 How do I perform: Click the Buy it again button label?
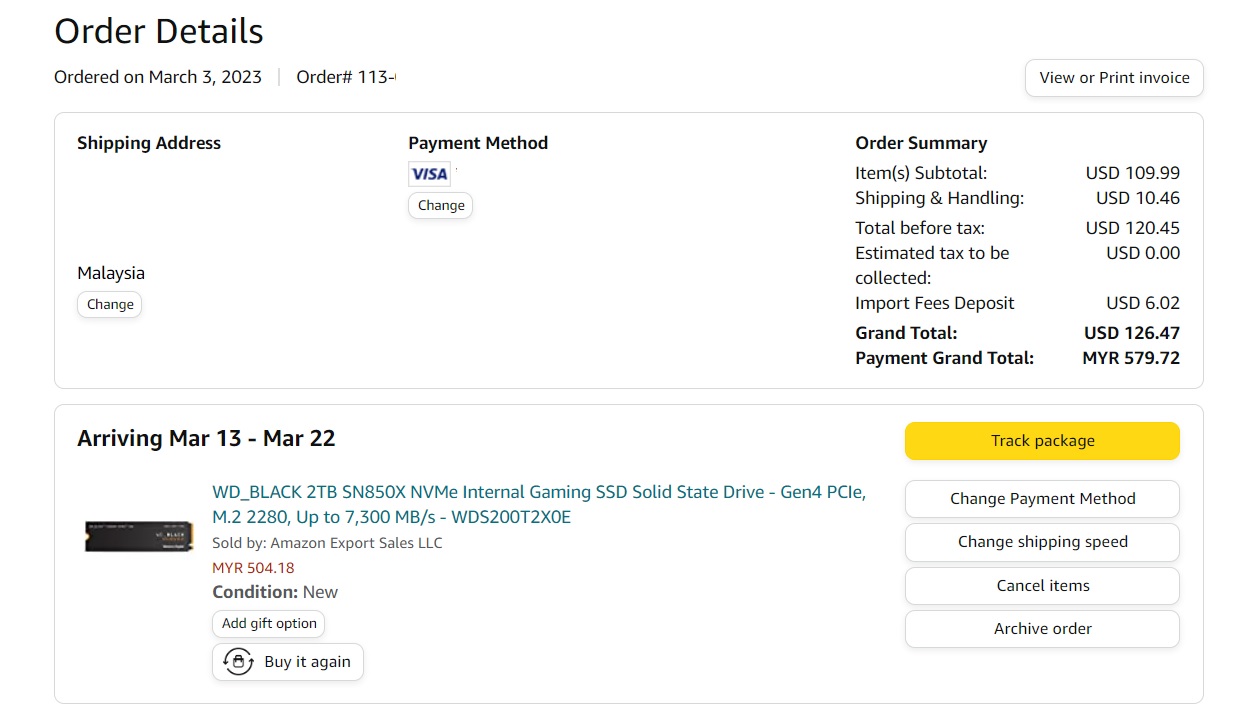click(308, 662)
